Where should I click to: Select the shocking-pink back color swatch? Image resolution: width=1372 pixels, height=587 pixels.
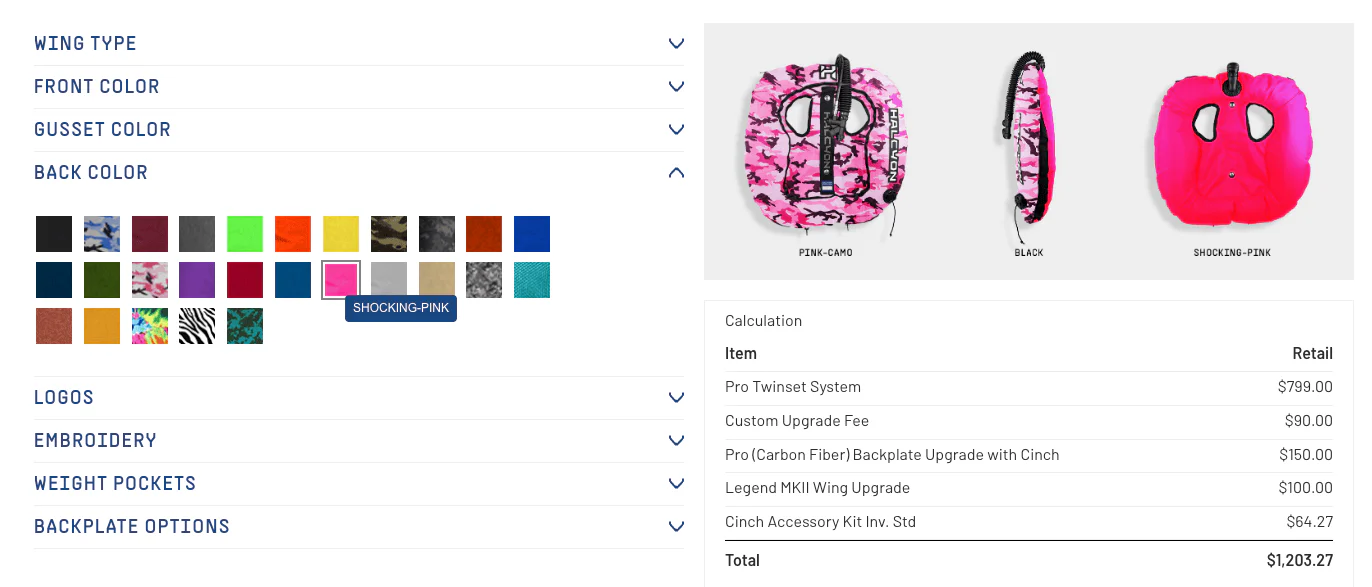pos(341,280)
